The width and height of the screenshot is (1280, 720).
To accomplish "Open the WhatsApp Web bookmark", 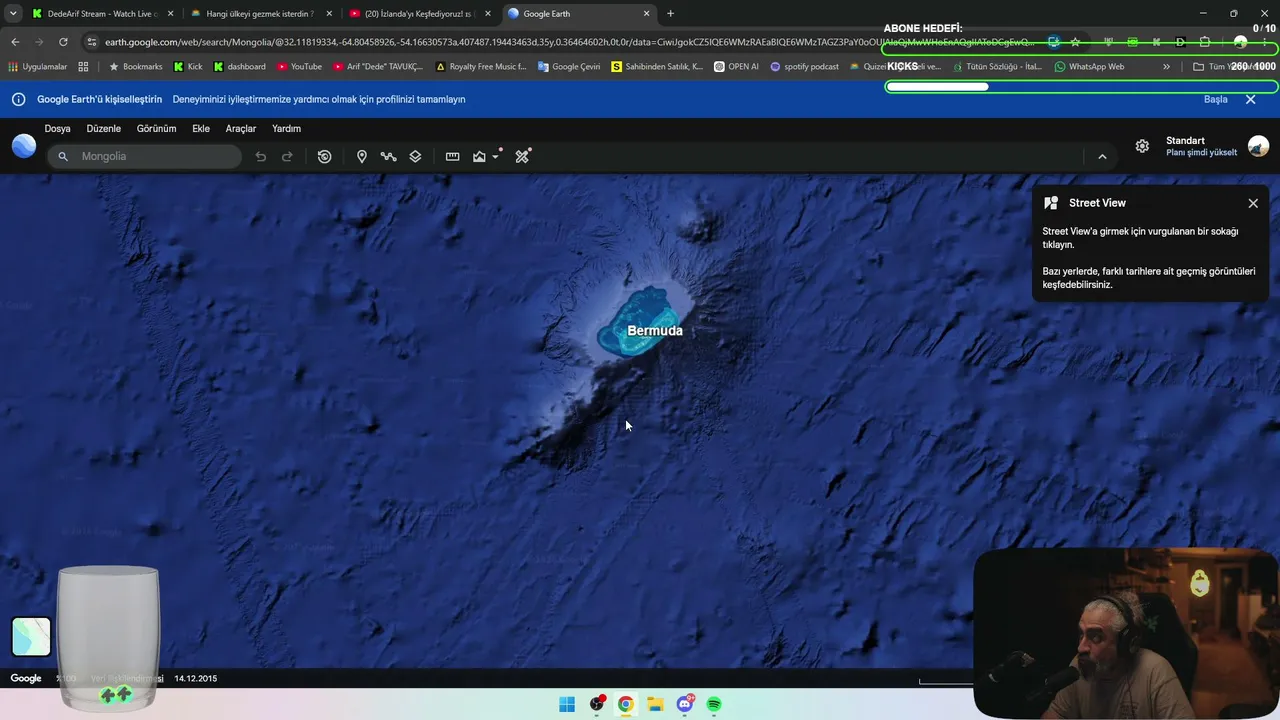I will [1089, 66].
